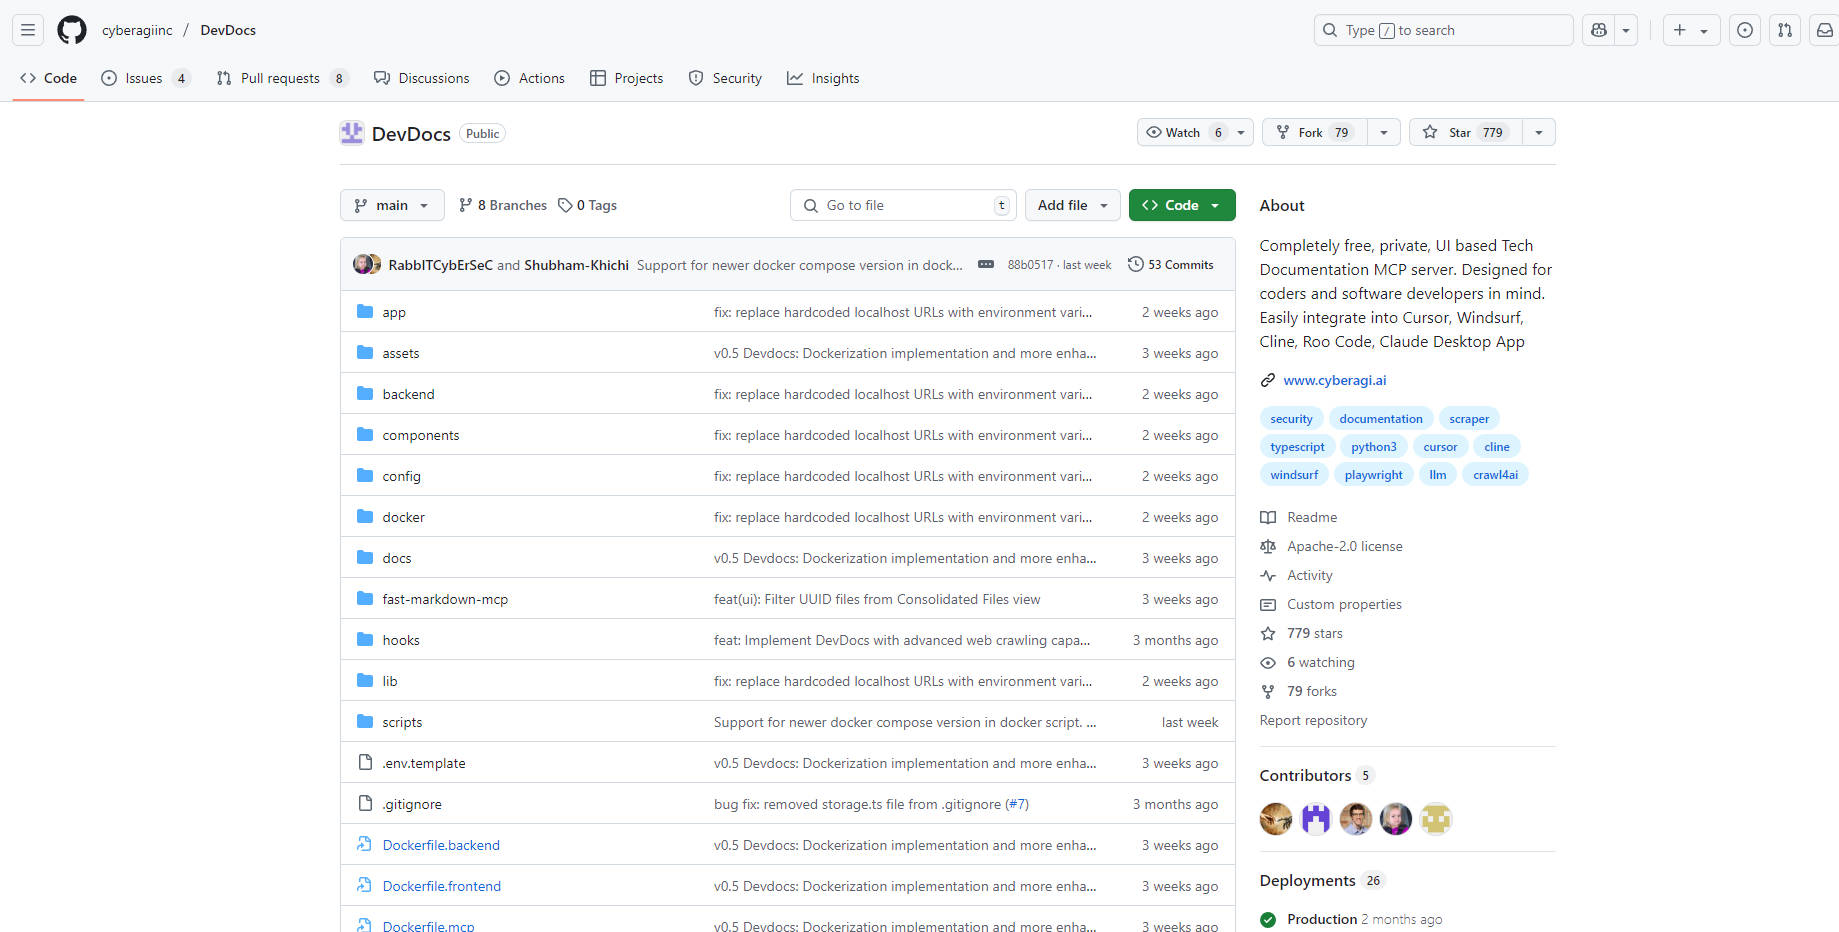Fork the DevDocs repository

click(1312, 131)
